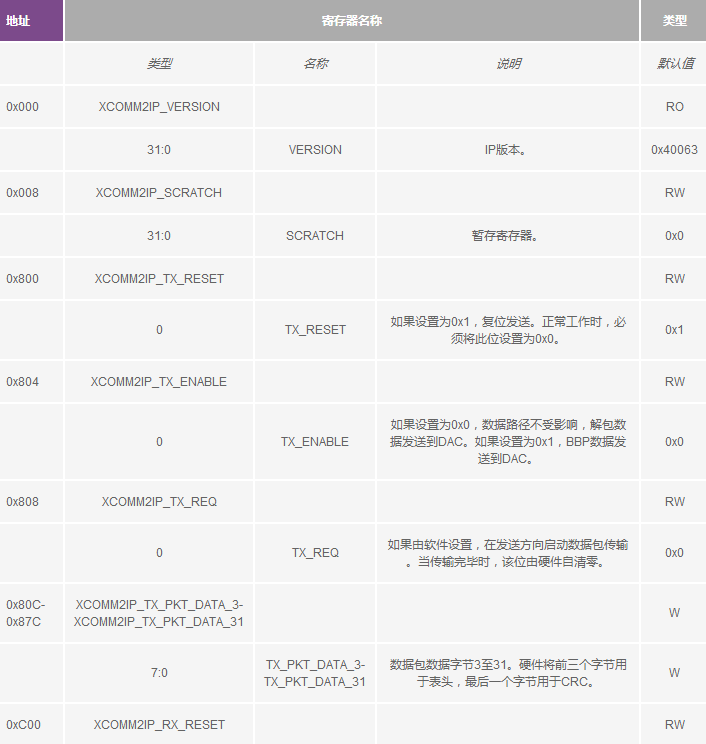Click the 0x80C-0x87C address range
This screenshot has height=744, width=706.
(x=25, y=613)
